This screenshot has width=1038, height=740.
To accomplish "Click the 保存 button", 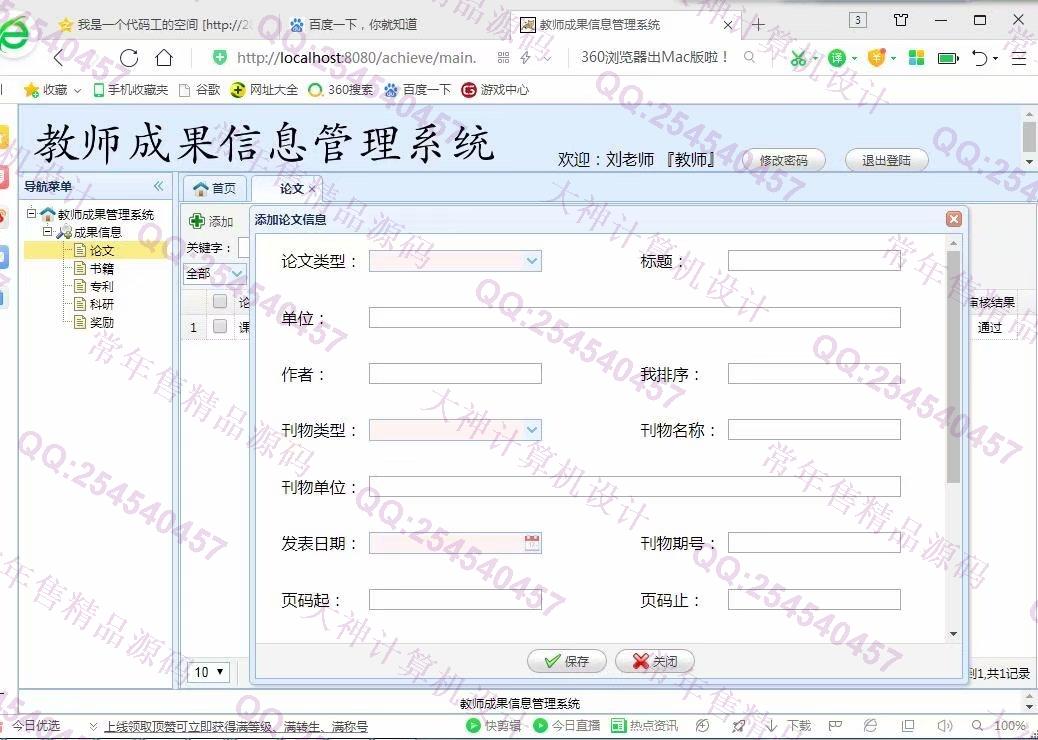I will pos(566,661).
